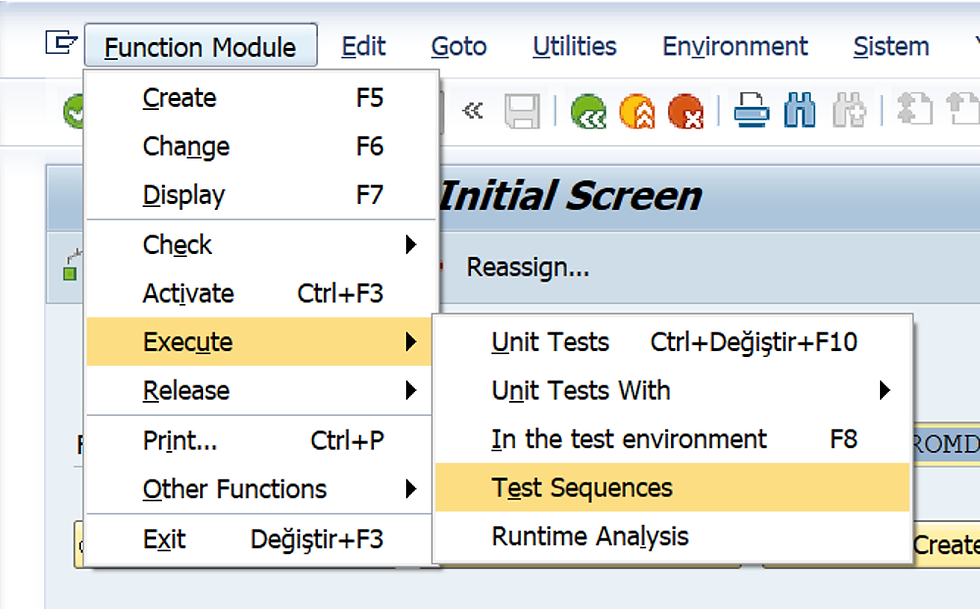Click the Save floppy disk icon

522,111
